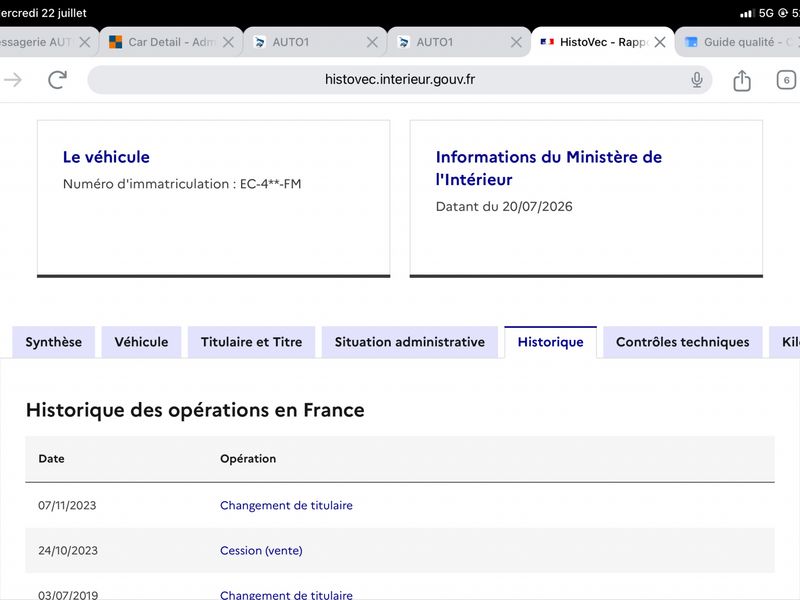Select the Historique tab
This screenshot has height=600, width=800.
(551, 342)
